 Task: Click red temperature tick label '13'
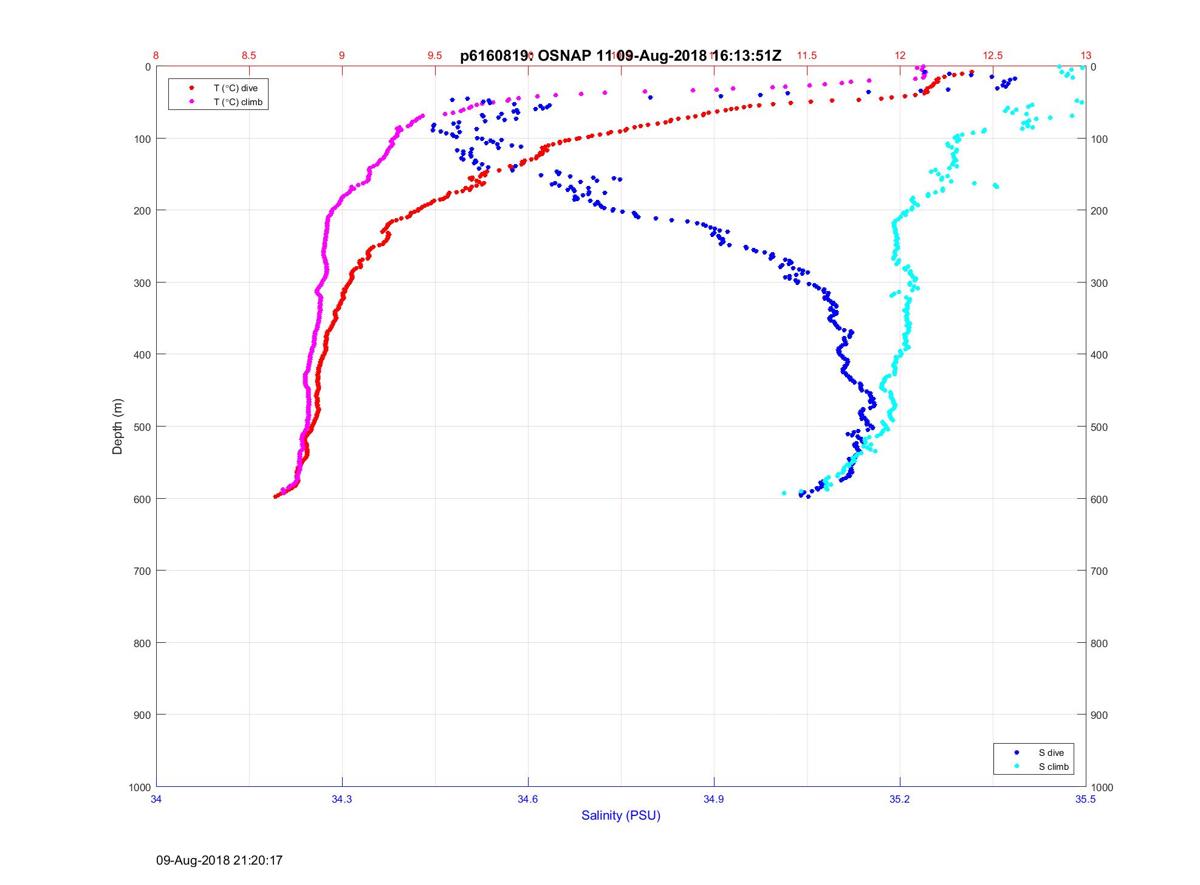pos(1085,56)
